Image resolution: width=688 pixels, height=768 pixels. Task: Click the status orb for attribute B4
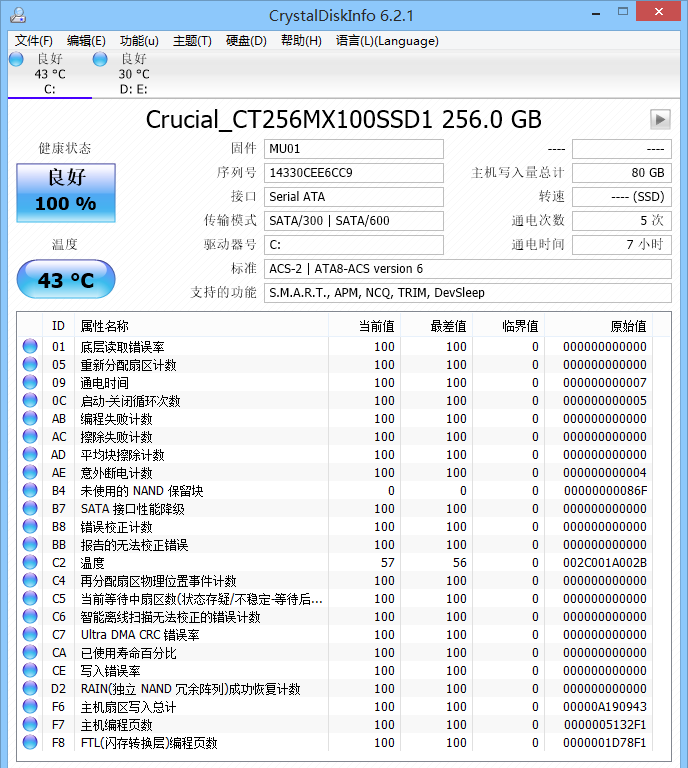click(x=30, y=490)
